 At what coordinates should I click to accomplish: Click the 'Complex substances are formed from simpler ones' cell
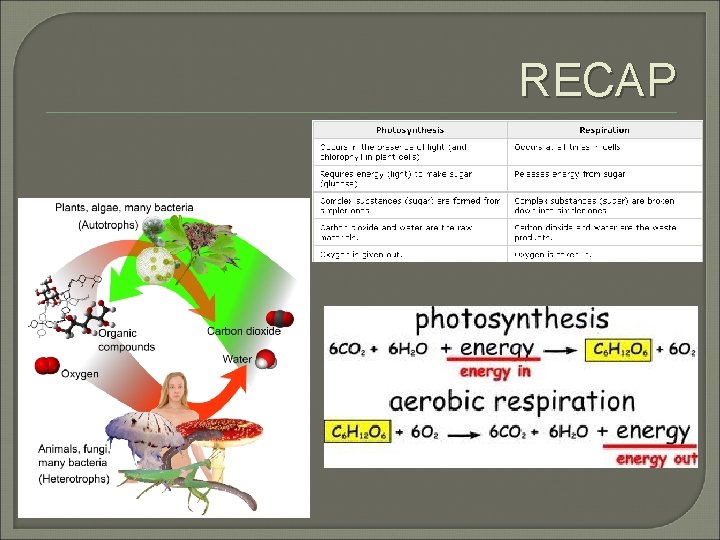410,205
